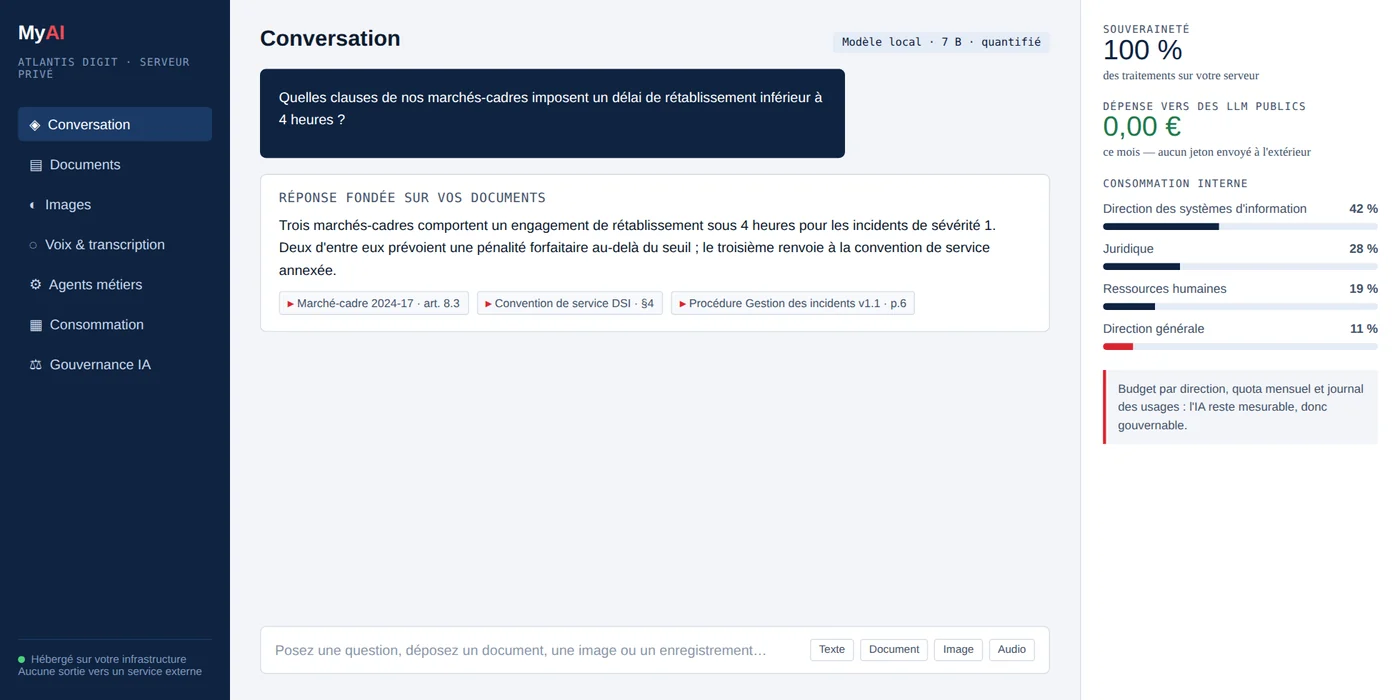Open the Consommation page
Screen dimensions: 1400x700
tap(115, 324)
